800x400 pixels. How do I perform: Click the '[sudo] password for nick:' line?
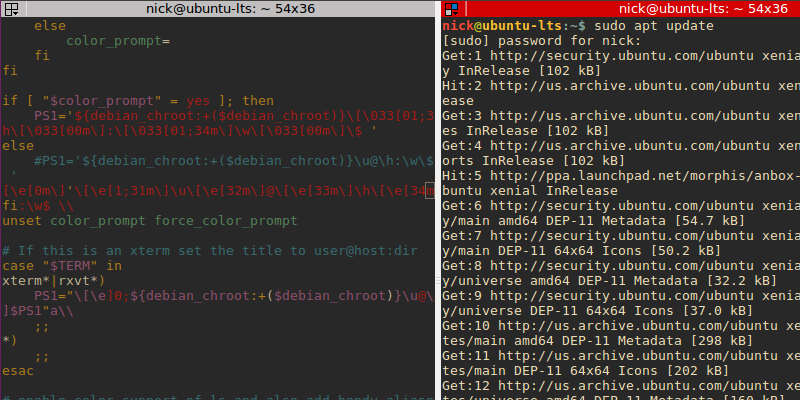(541, 41)
